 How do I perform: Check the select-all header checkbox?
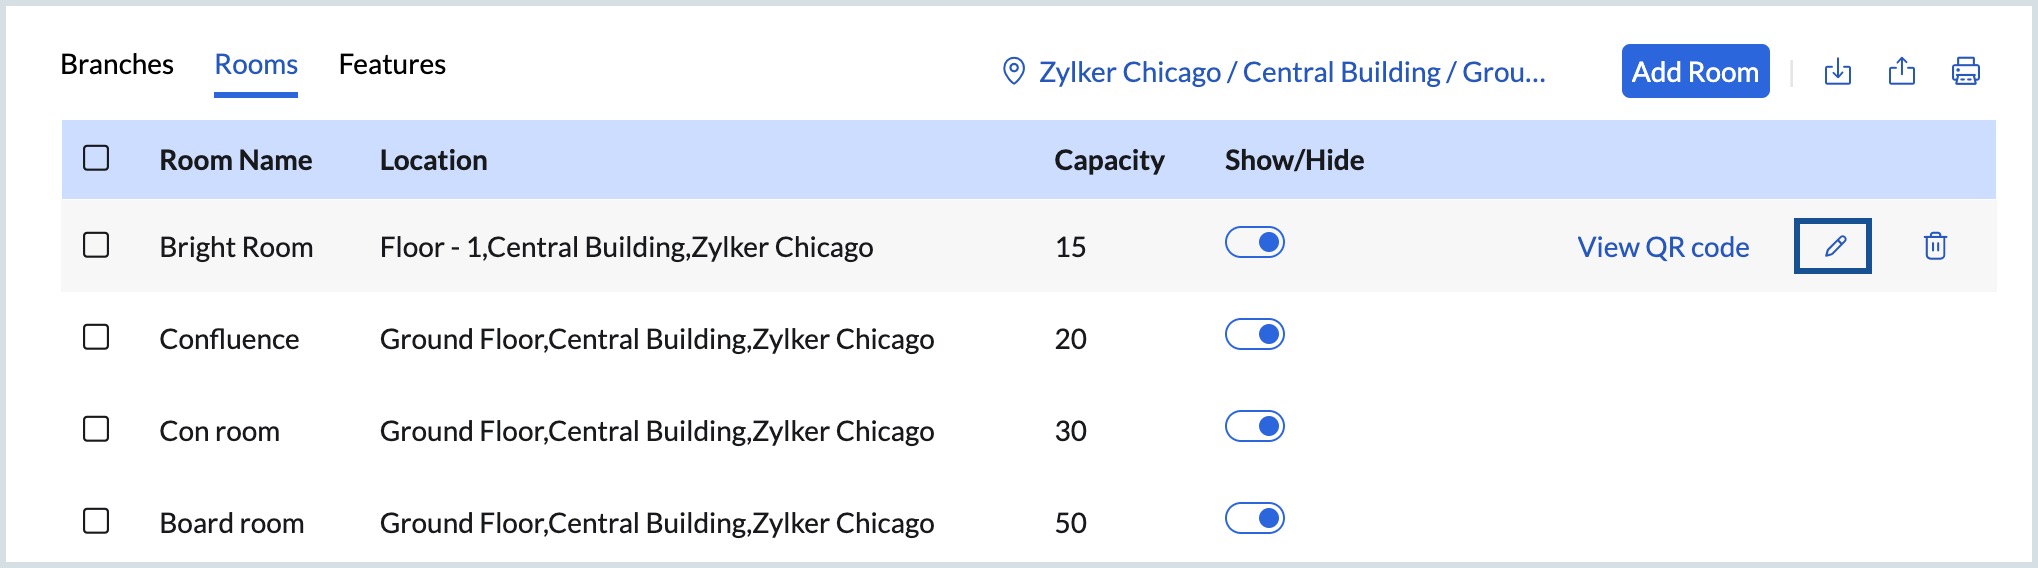(x=96, y=158)
